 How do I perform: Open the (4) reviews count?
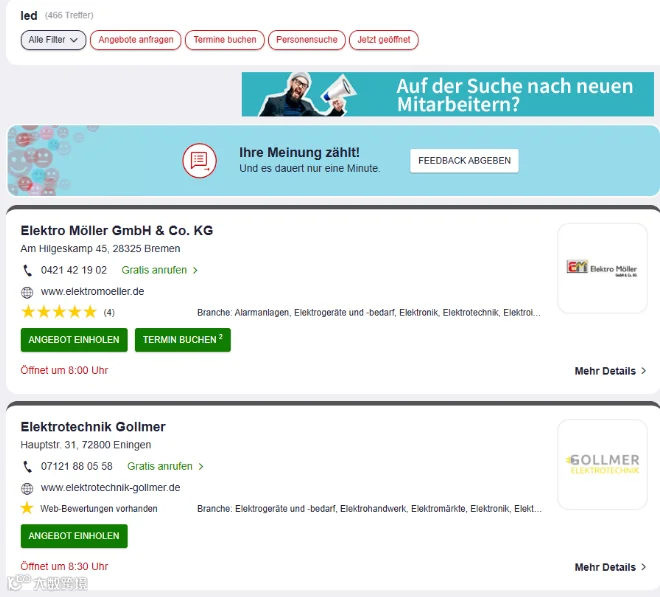coord(109,312)
